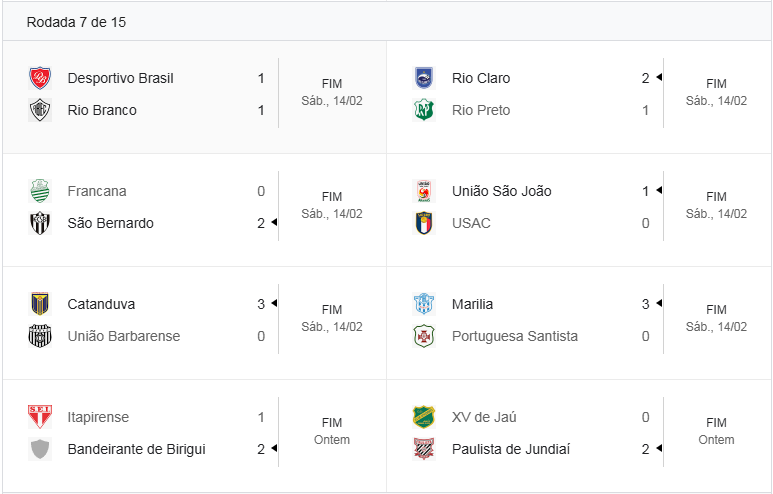Select the USAC team name
773x494 pixels.
471,223
